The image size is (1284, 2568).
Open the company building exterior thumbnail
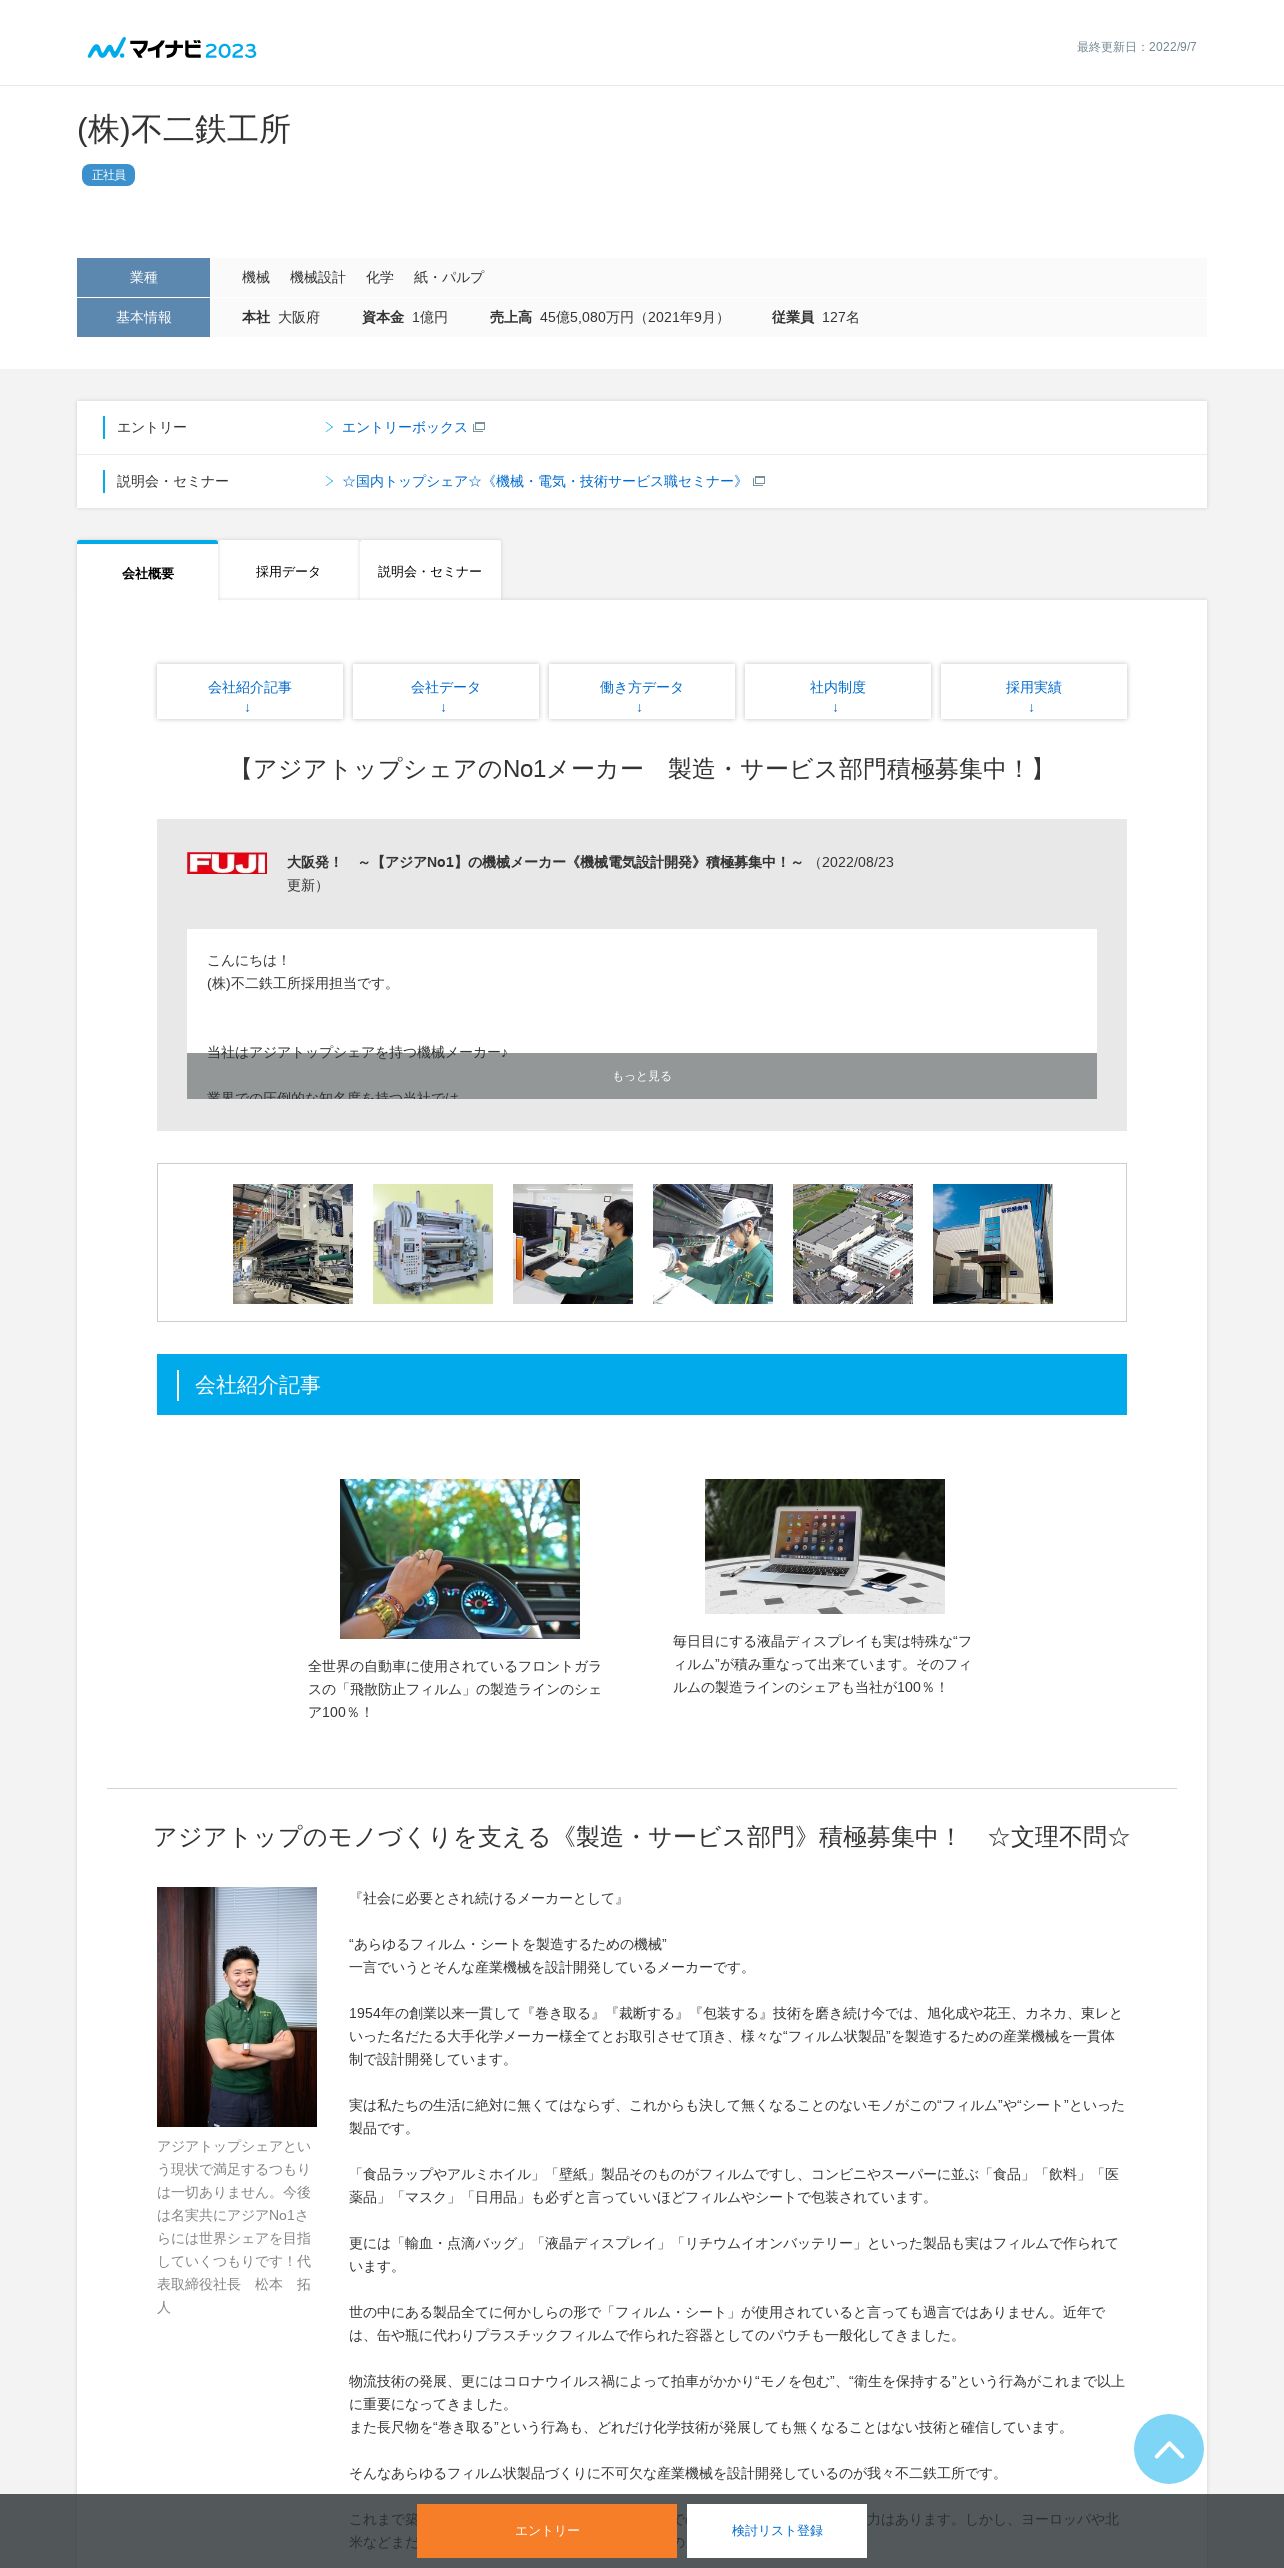993,1244
